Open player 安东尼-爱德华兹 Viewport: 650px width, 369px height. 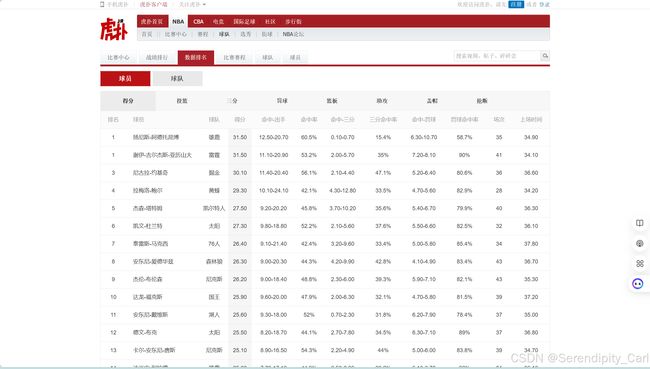[153, 262]
